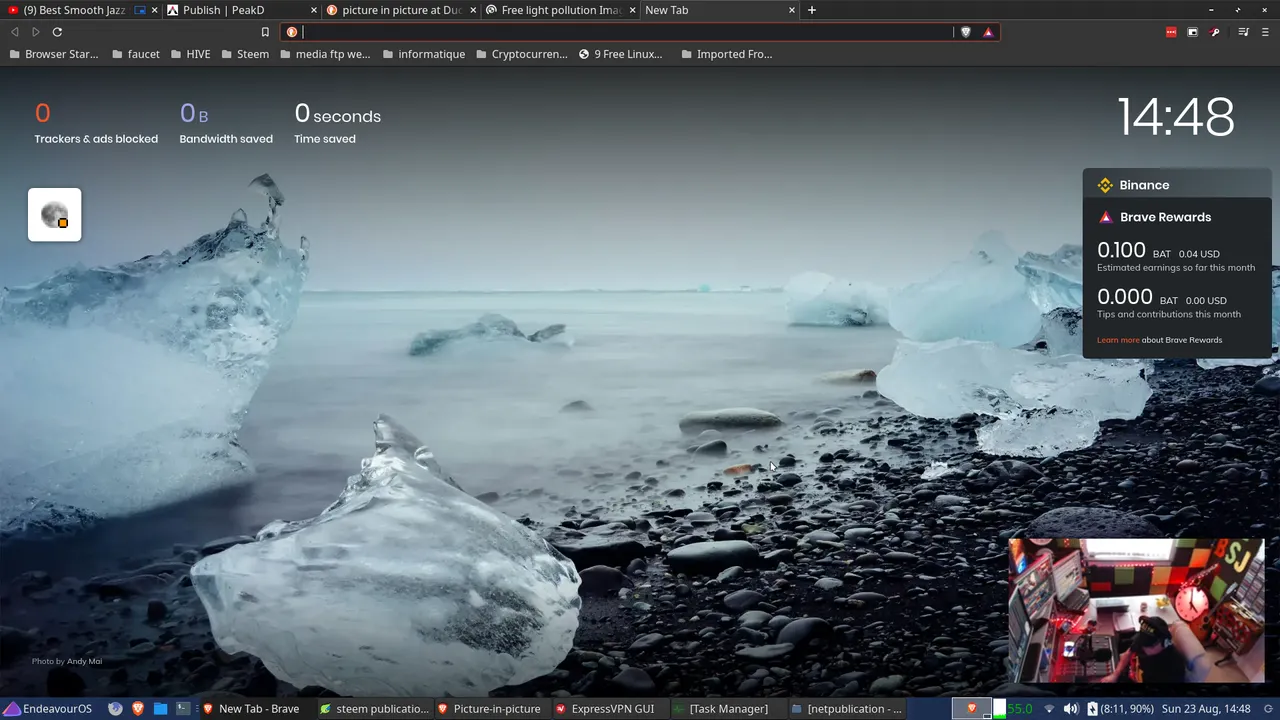Switch to the Free light pollution Images tab
Viewport: 1280px width, 720px height.
coord(560,10)
